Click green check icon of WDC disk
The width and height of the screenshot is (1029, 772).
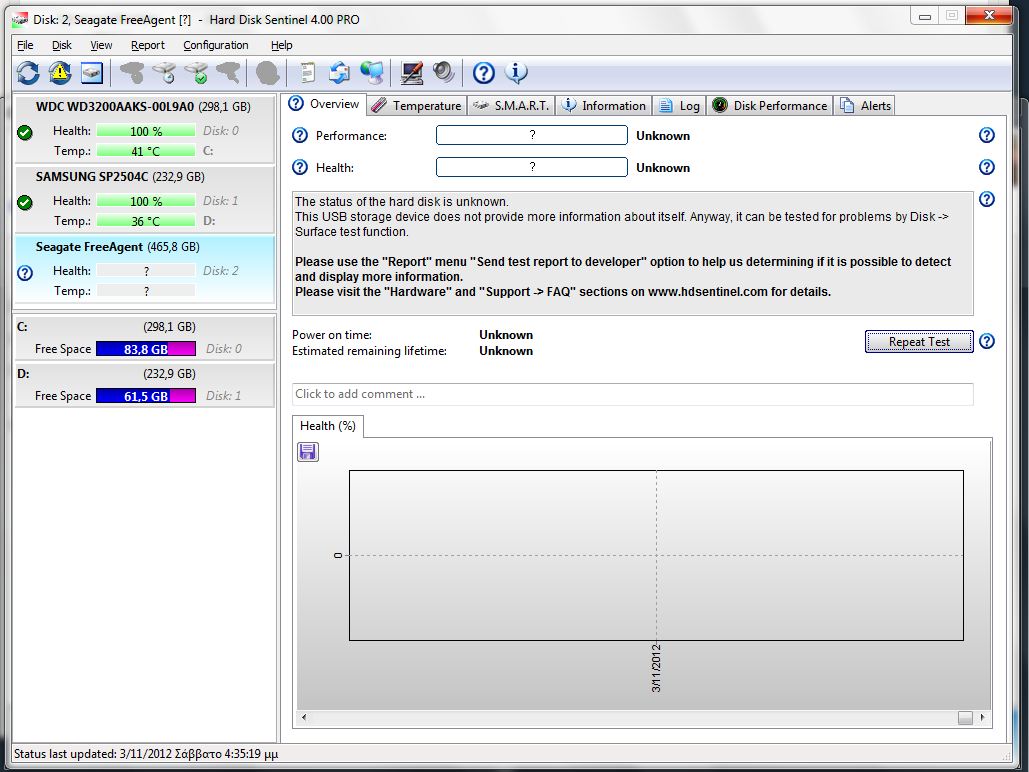[x=25, y=133]
